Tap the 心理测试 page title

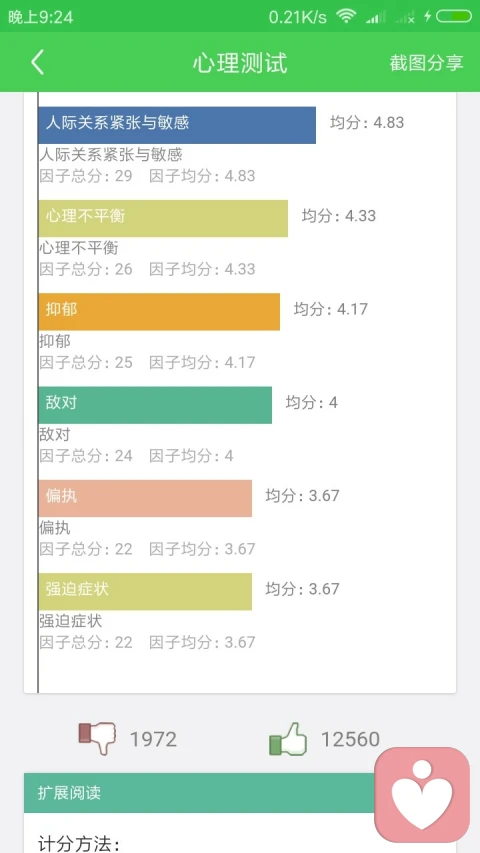click(x=239, y=63)
